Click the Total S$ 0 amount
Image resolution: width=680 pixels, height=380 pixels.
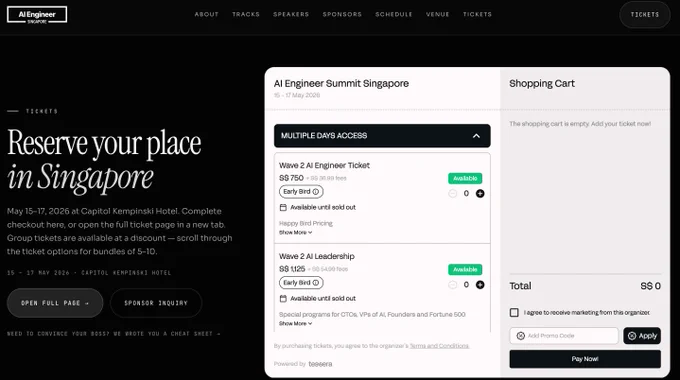coord(651,286)
